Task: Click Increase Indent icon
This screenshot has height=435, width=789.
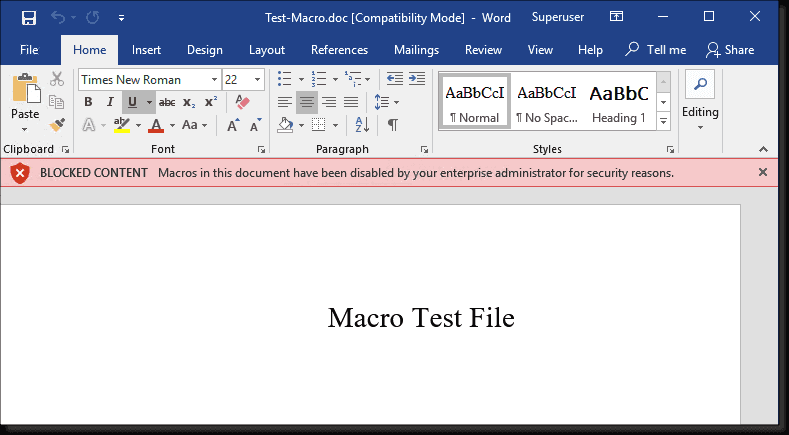Action: click(417, 79)
